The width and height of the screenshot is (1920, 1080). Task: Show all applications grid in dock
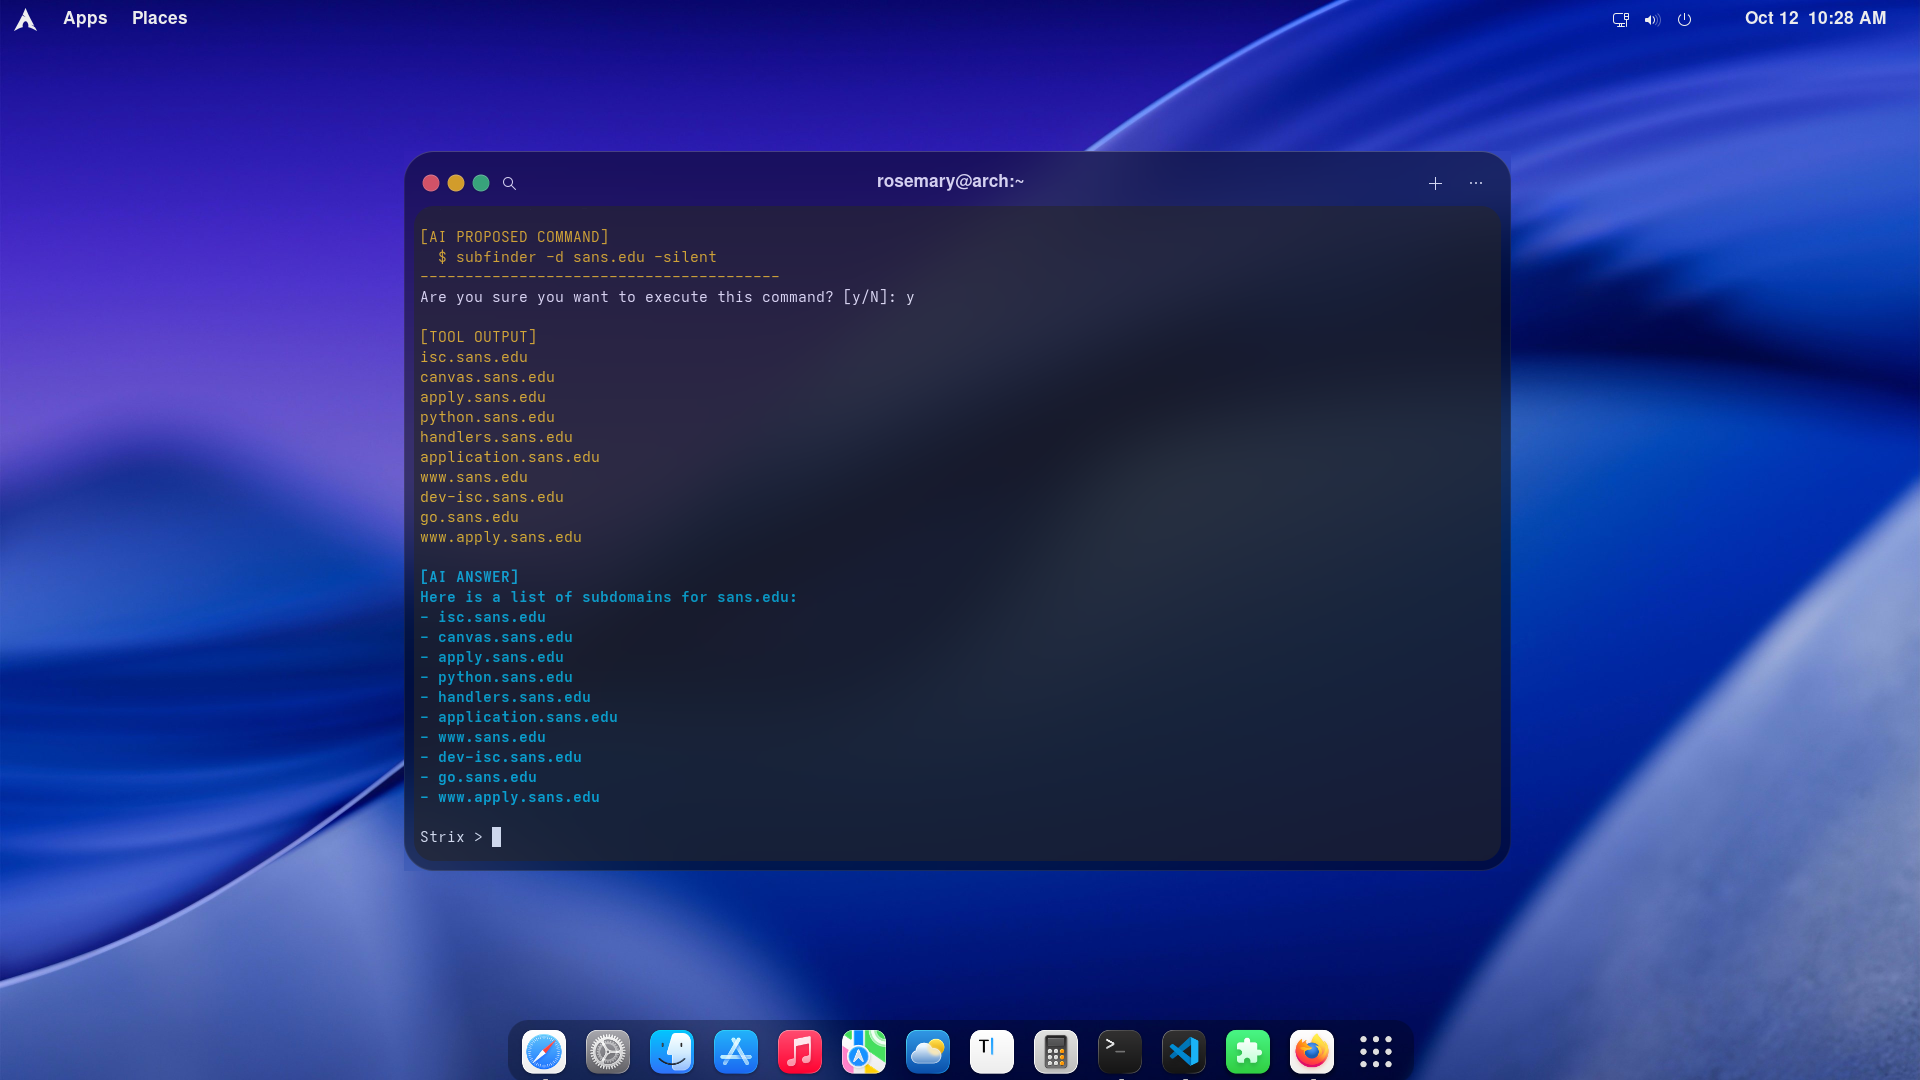click(1376, 1051)
